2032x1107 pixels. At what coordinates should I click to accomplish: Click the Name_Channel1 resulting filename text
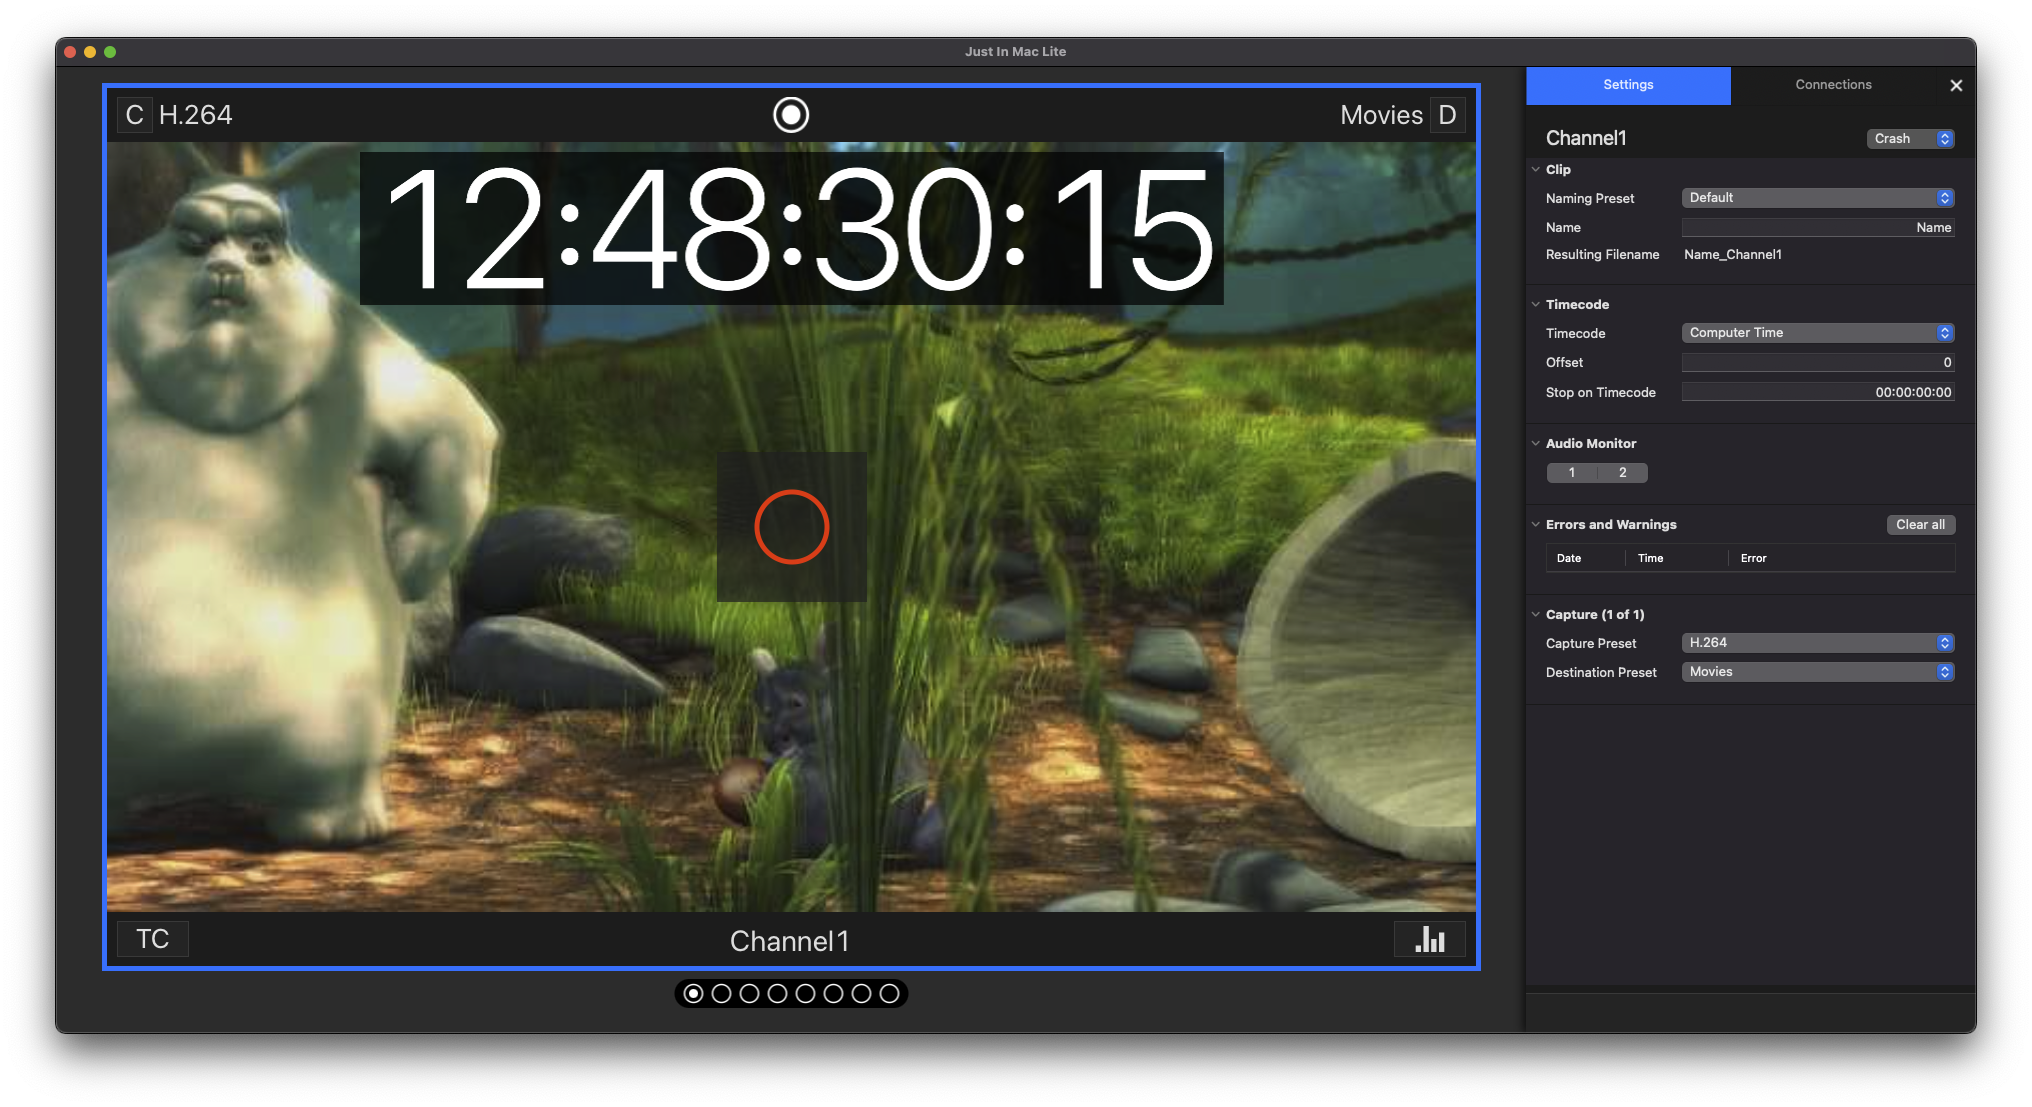(1732, 255)
